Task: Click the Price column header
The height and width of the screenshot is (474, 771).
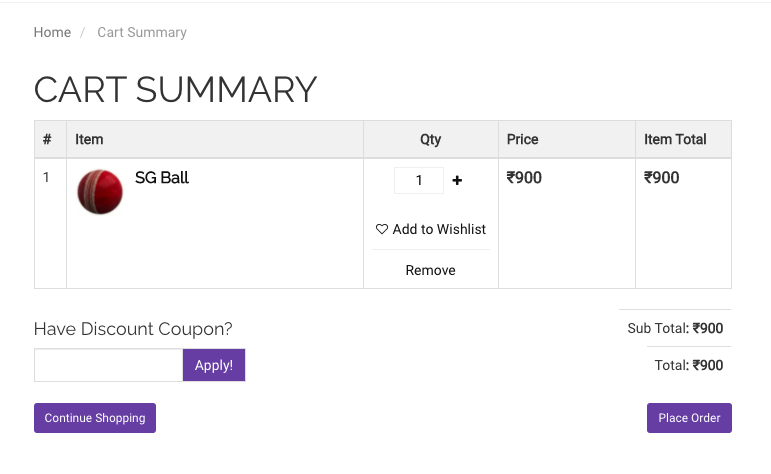Action: [522, 140]
